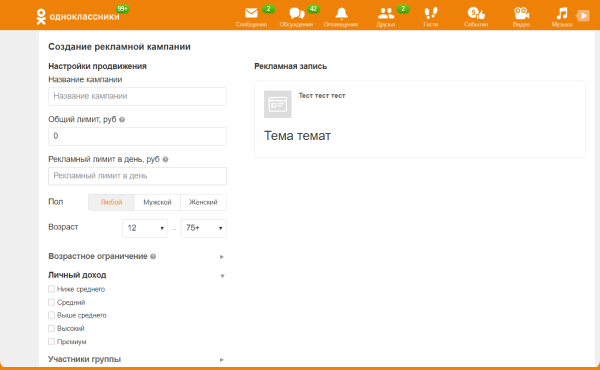The width and height of the screenshot is (600, 370).
Task: Click the Название кампании input field
Action: pyautogui.click(x=137, y=96)
